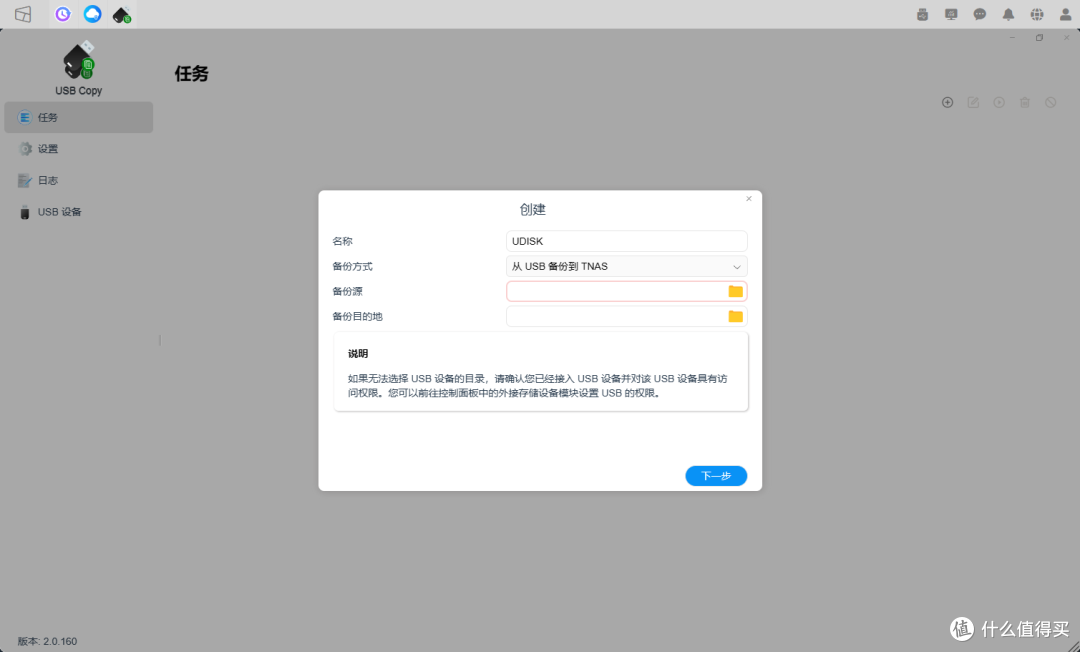
Task: Maximize the USB Copy window
Action: tap(1039, 38)
